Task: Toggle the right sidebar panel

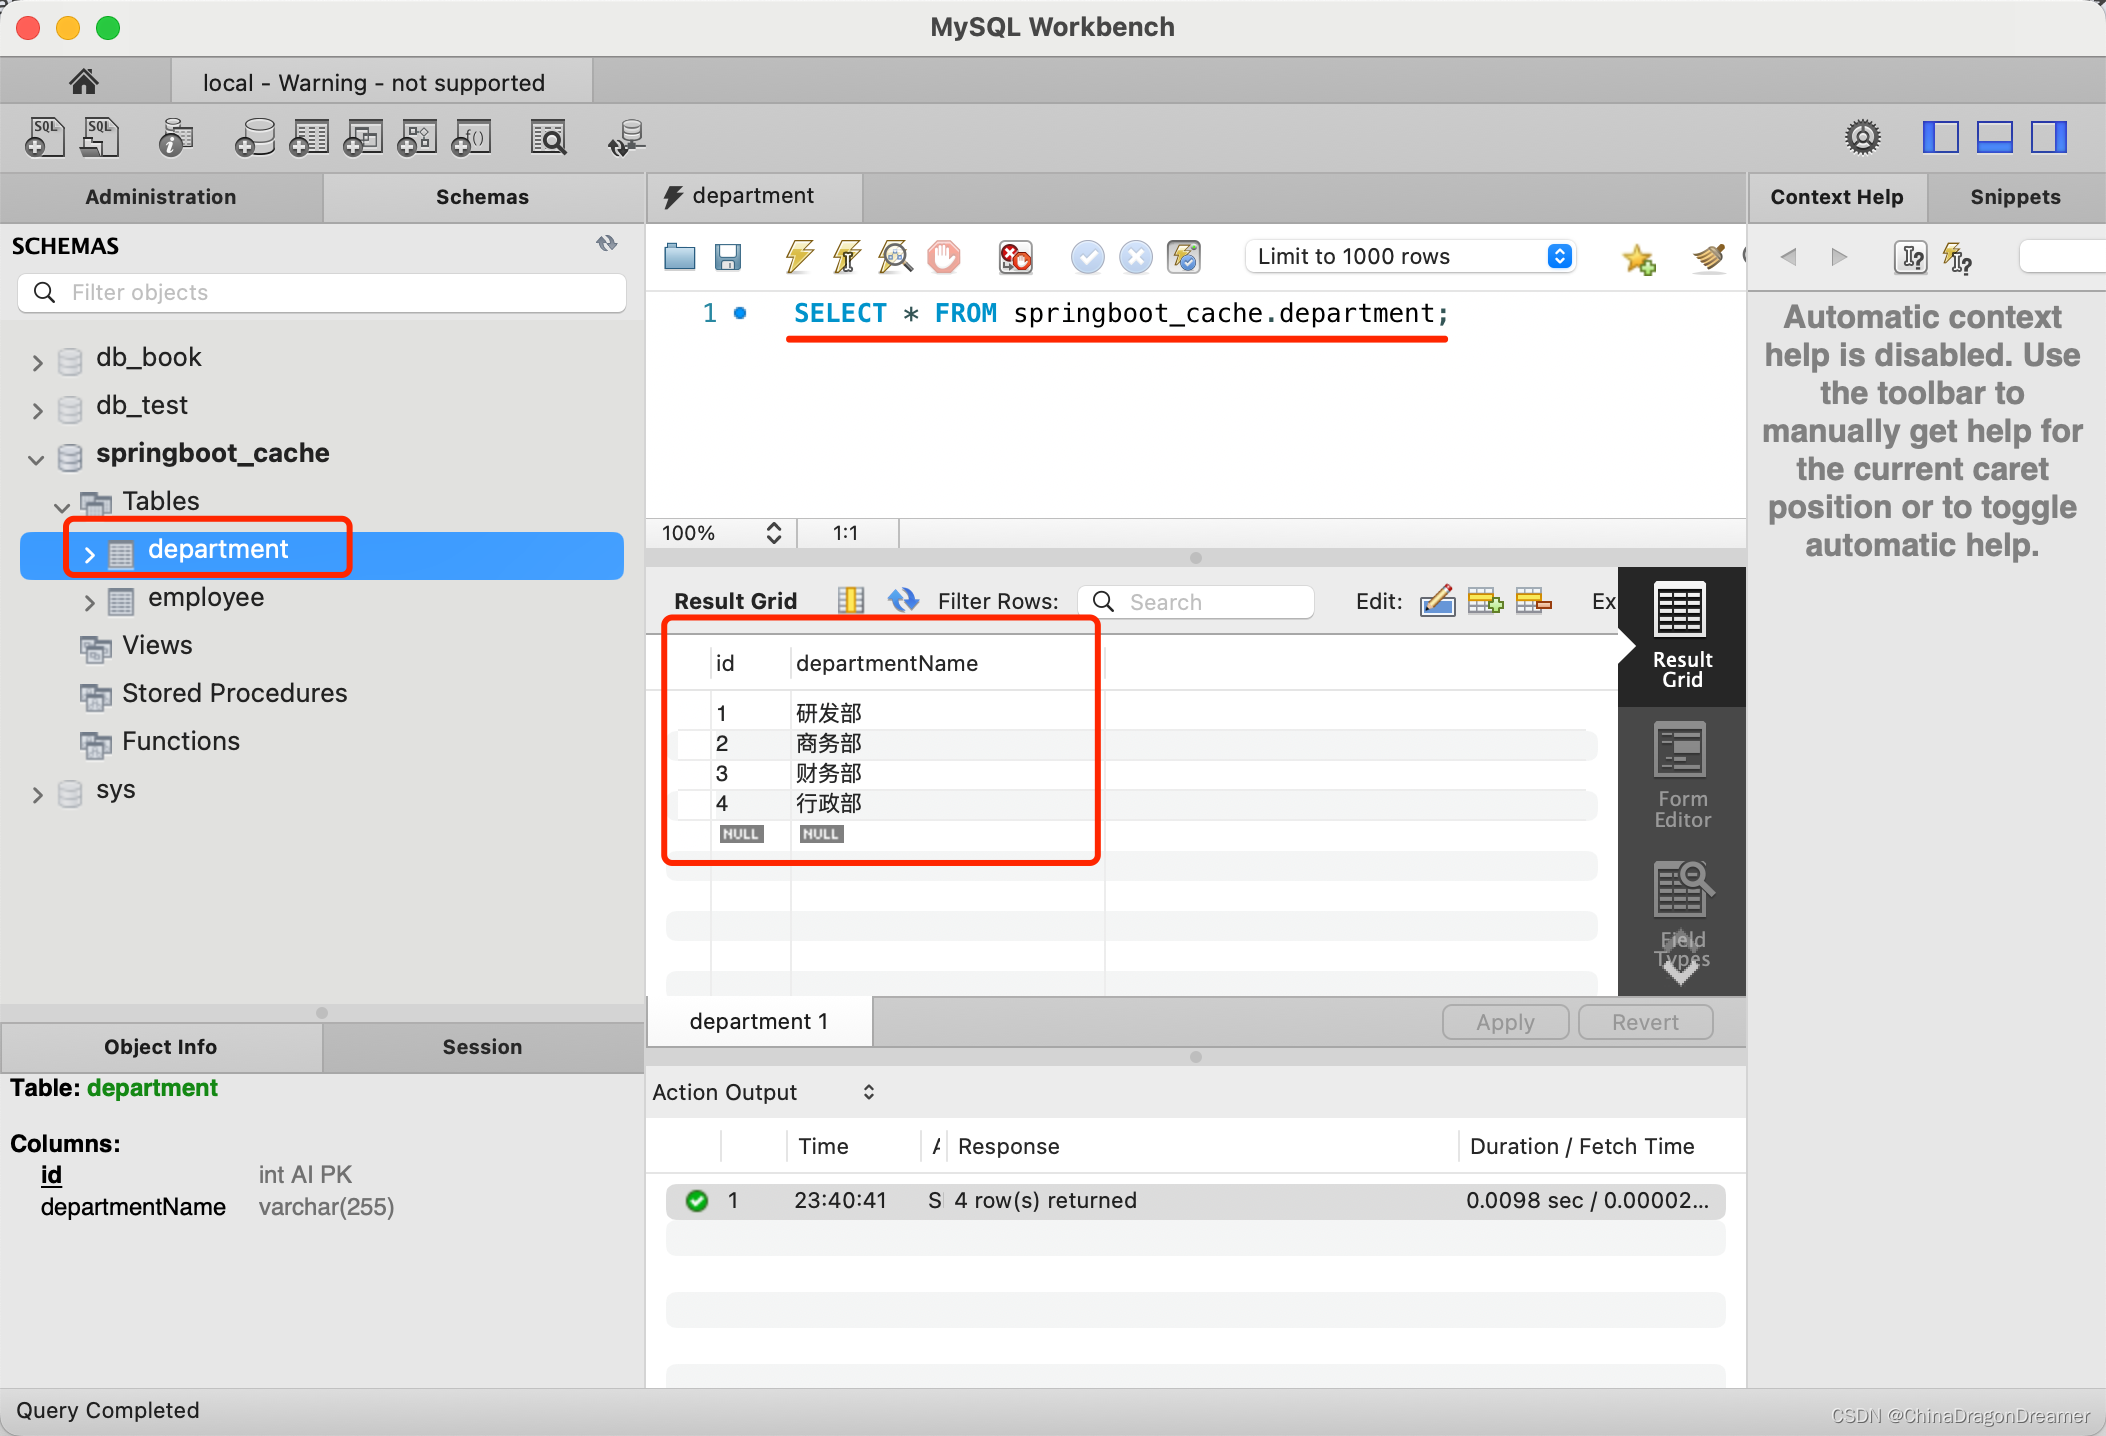Action: coord(2049,137)
